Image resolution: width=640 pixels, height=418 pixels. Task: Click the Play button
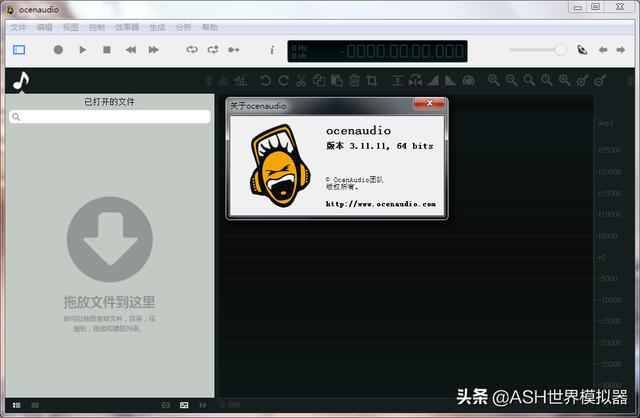point(82,49)
